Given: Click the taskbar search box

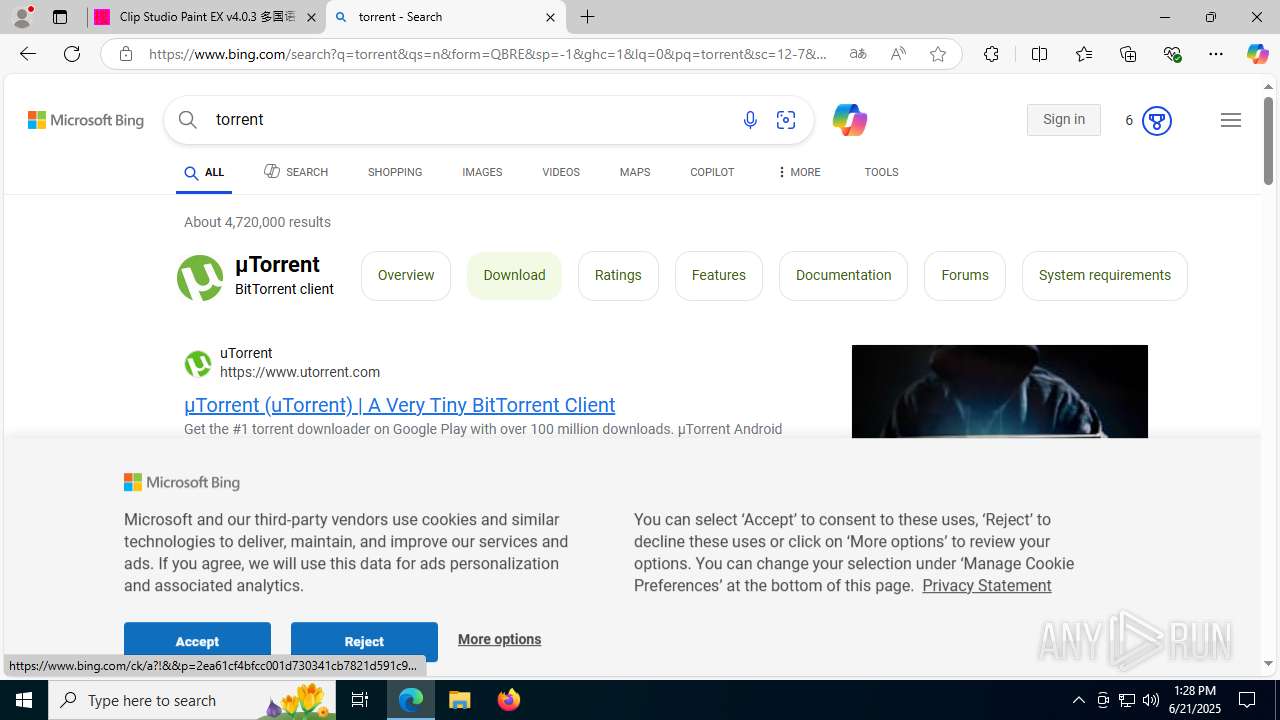Looking at the screenshot, I should 192,700.
